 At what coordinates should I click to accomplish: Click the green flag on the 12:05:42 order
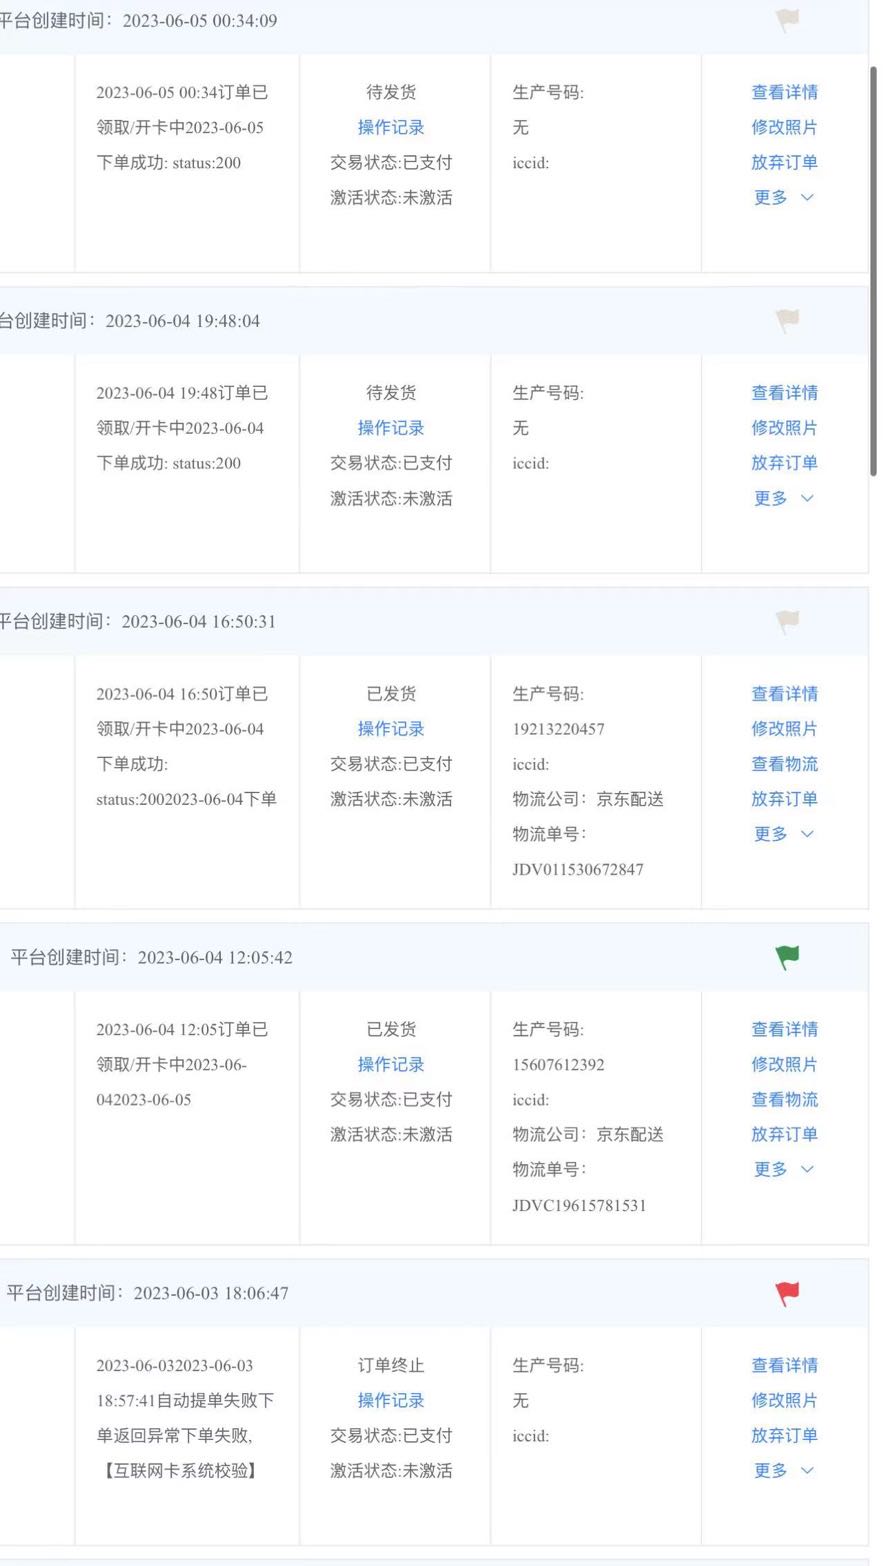(788, 957)
